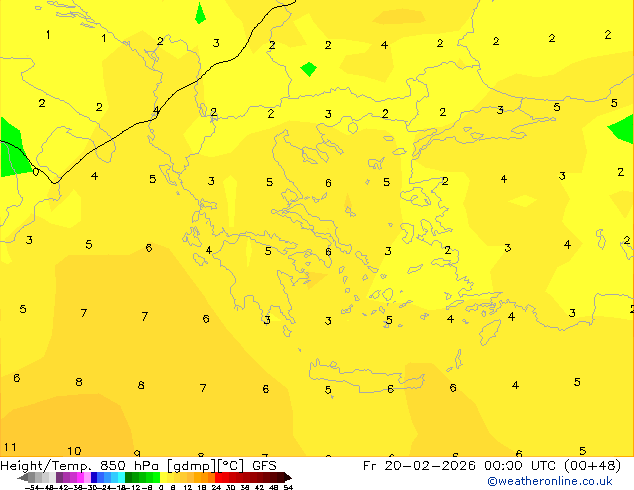This screenshot has height=490, width=634.
Task: Click the green diamond patch north of Greece
Action: [x=309, y=69]
